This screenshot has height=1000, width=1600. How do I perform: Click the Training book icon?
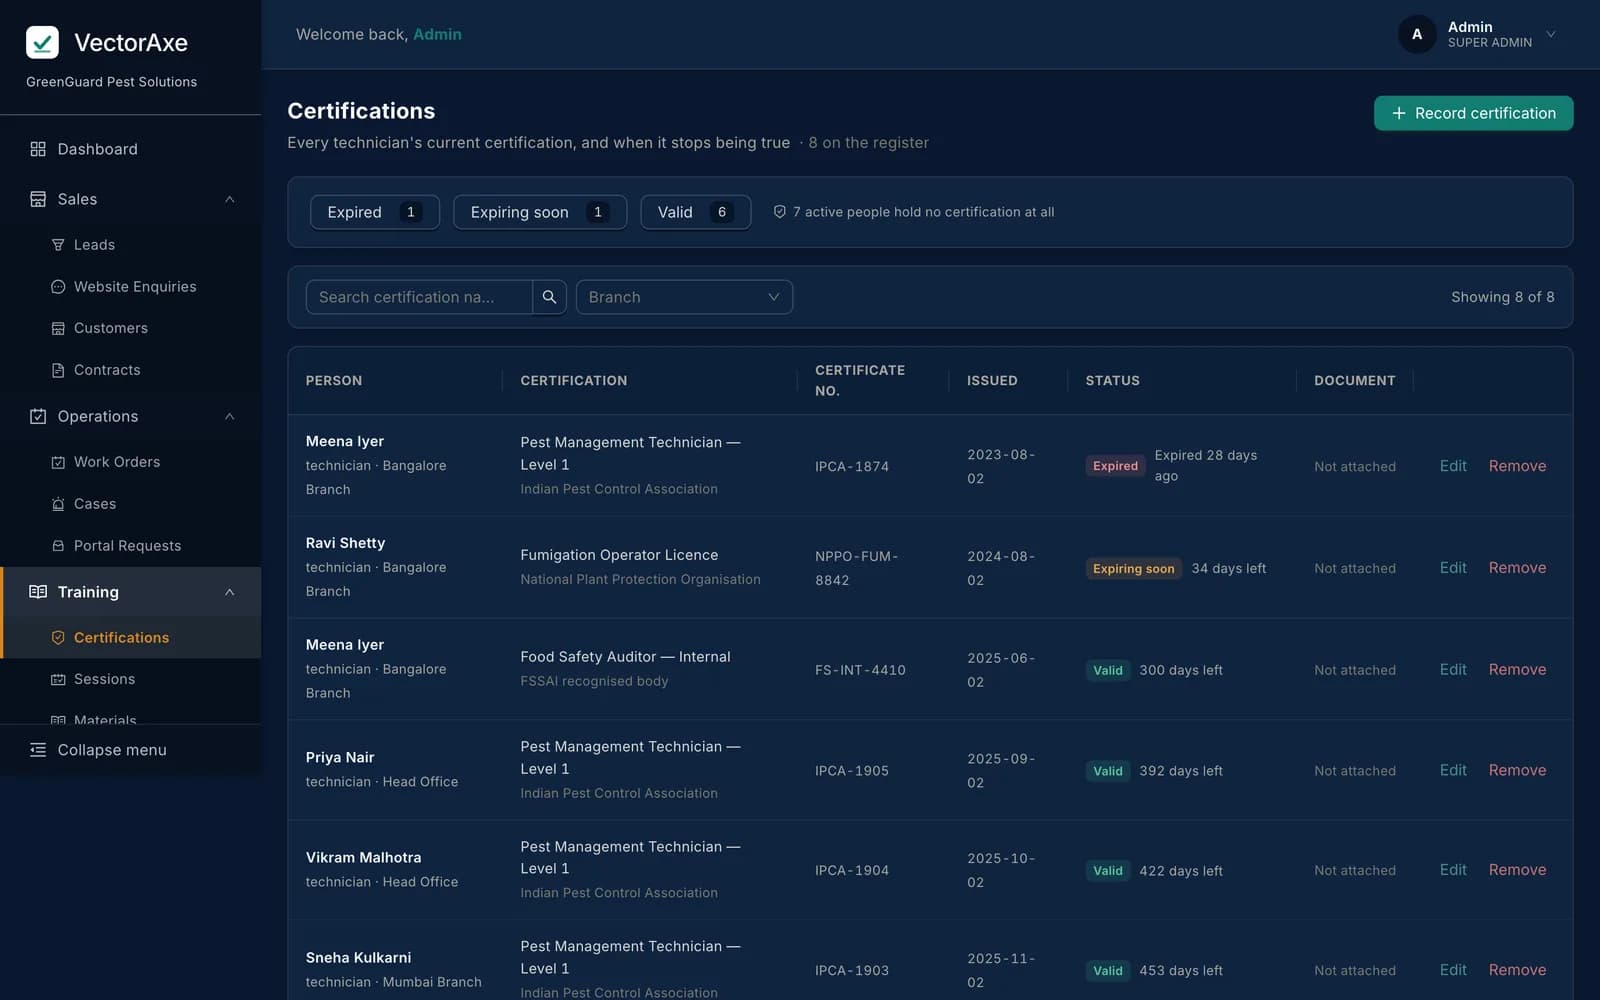(x=38, y=592)
